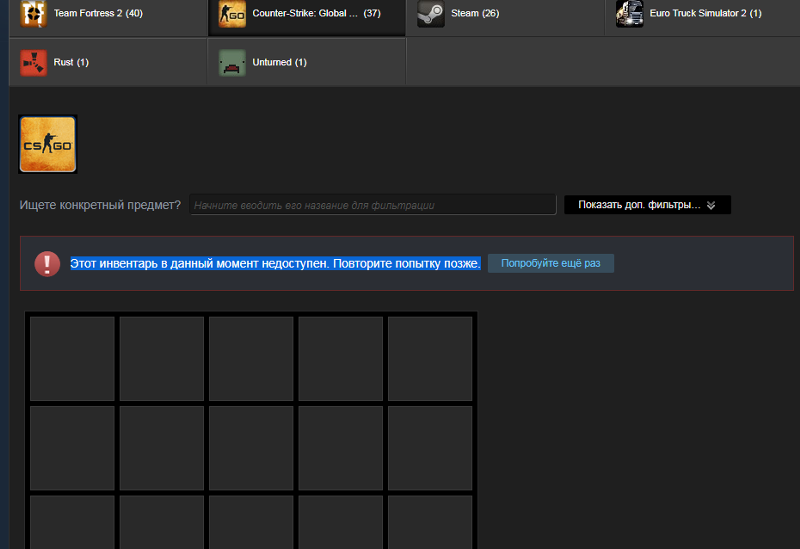The image size is (800, 549).
Task: Select the first empty inventory slot
Action: [72, 358]
